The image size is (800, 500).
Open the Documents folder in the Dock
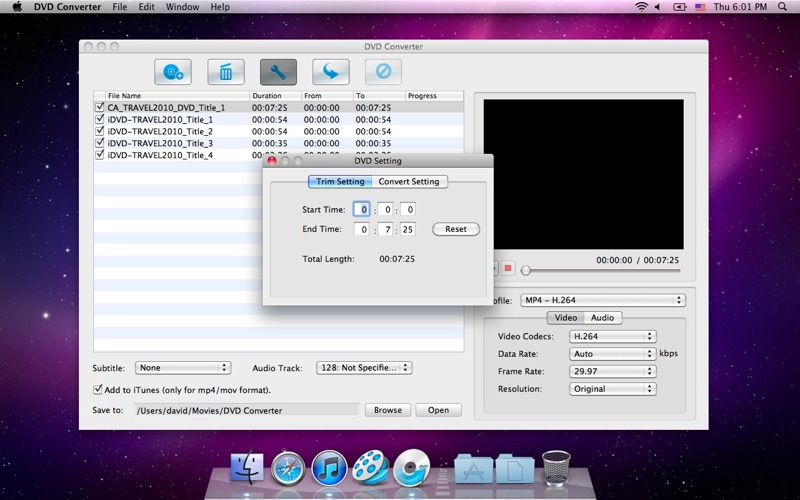point(515,469)
